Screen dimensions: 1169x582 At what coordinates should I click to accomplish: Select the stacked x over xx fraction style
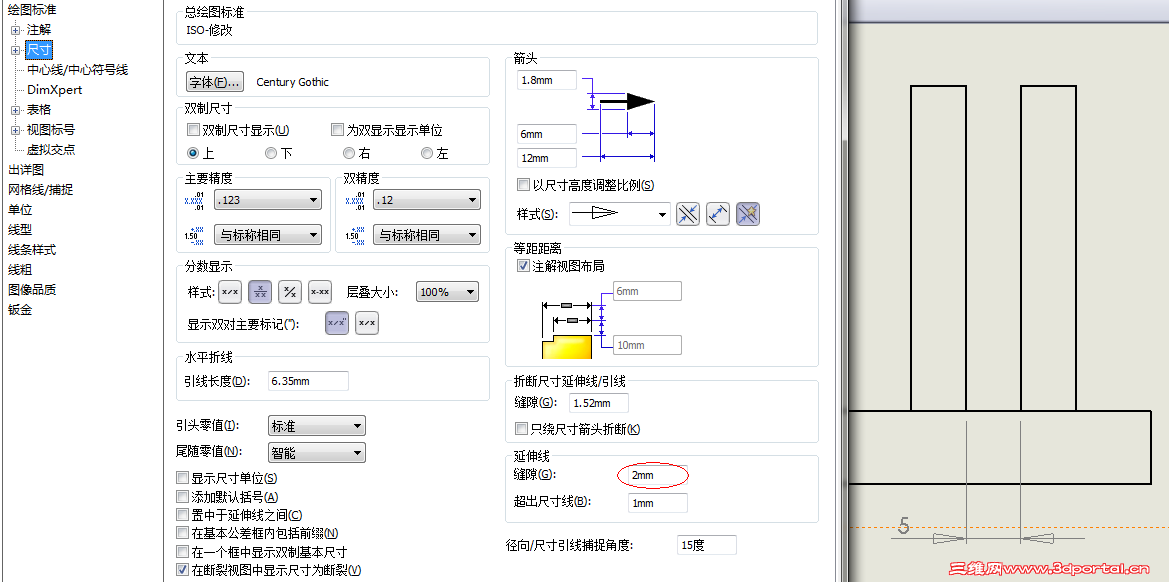point(260,292)
